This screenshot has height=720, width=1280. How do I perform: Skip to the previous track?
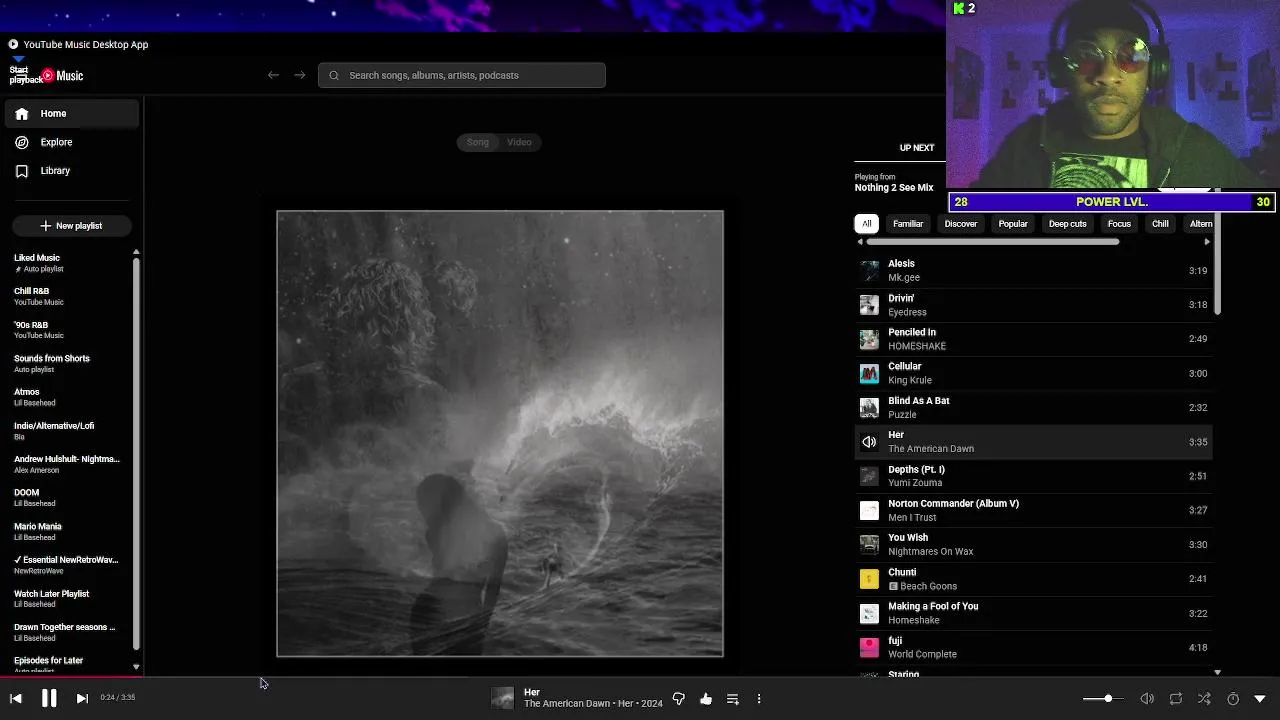point(16,699)
